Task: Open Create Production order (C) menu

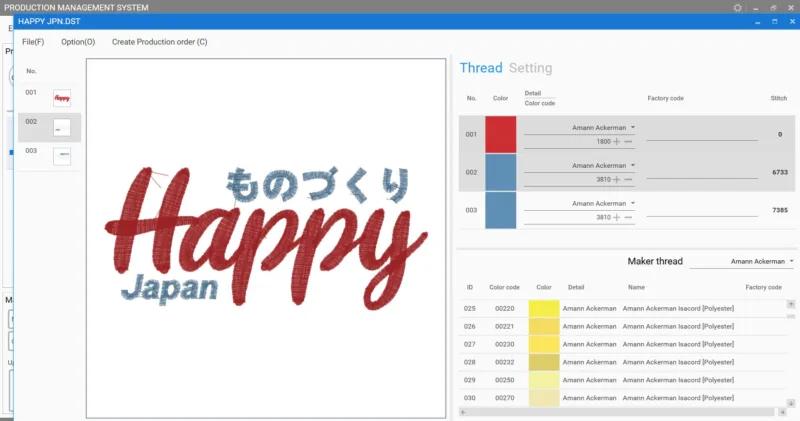Action: [160, 42]
